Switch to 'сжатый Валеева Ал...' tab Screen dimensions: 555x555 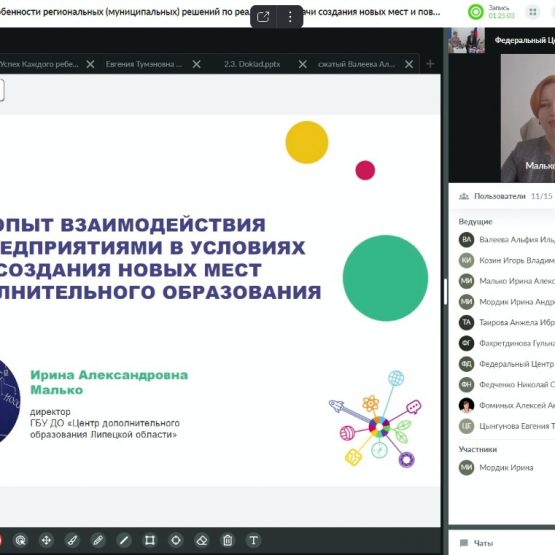click(x=356, y=64)
